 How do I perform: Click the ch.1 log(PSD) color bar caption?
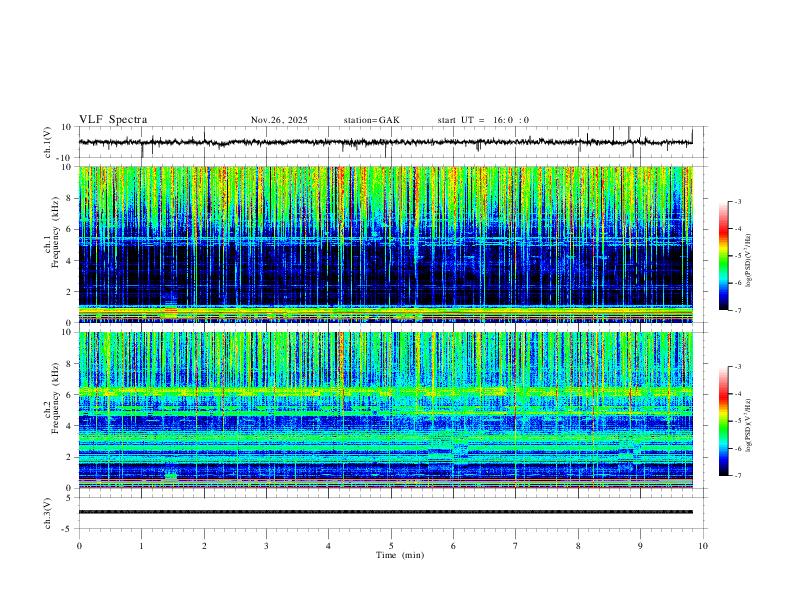(749, 261)
